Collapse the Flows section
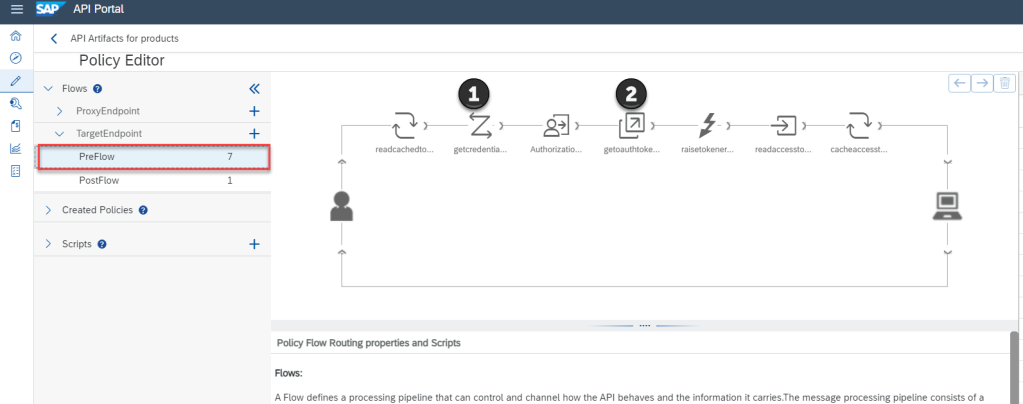This screenshot has width=1023, height=404. coord(48,89)
